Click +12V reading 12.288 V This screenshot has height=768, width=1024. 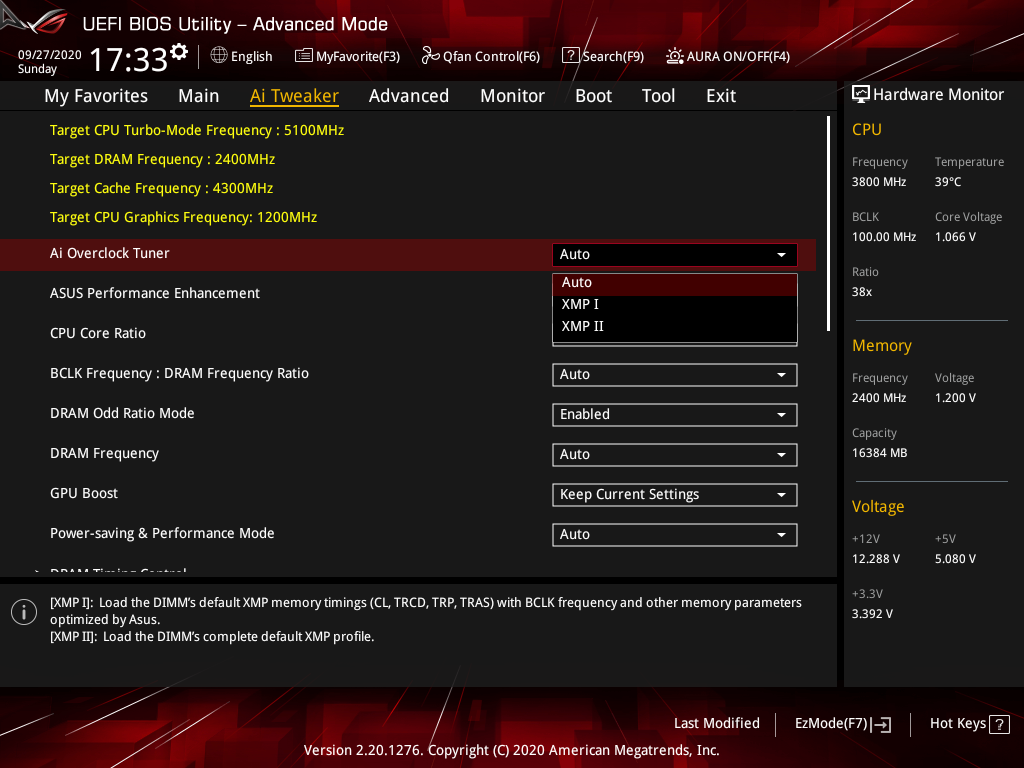[876, 559]
